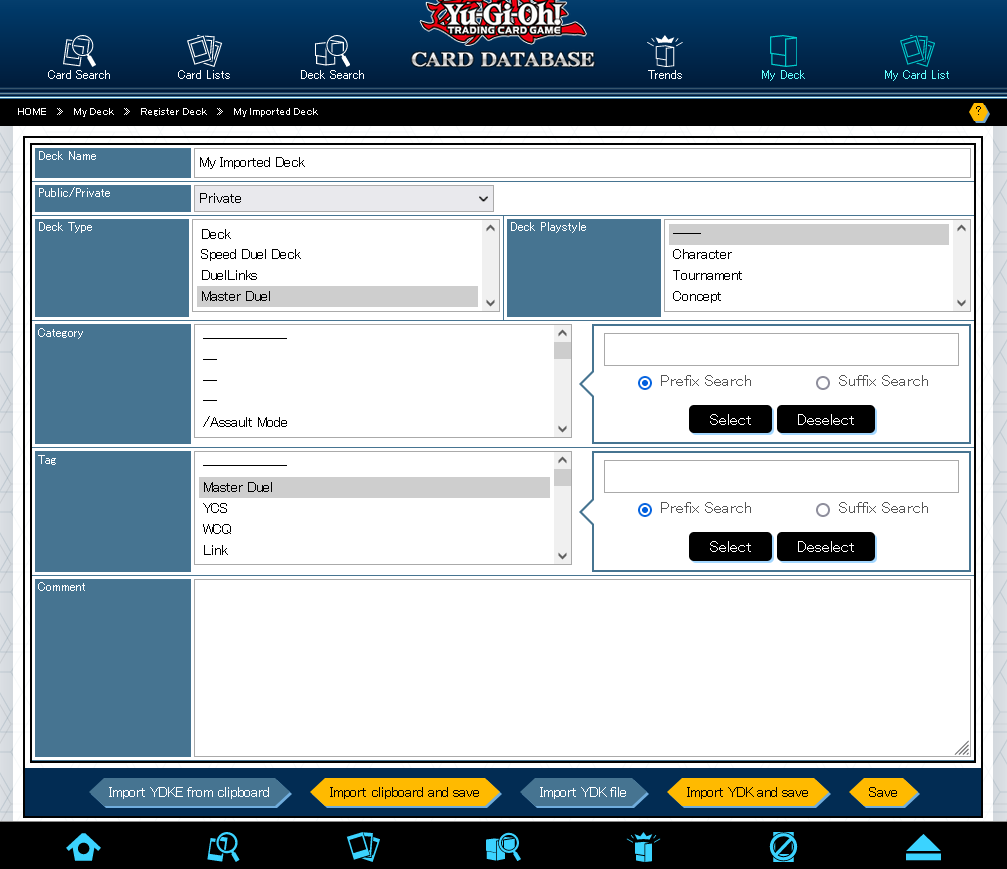Viewport: 1007px width, 869px height.
Task: Tap the forbidden list icon in bottom bar
Action: [784, 847]
